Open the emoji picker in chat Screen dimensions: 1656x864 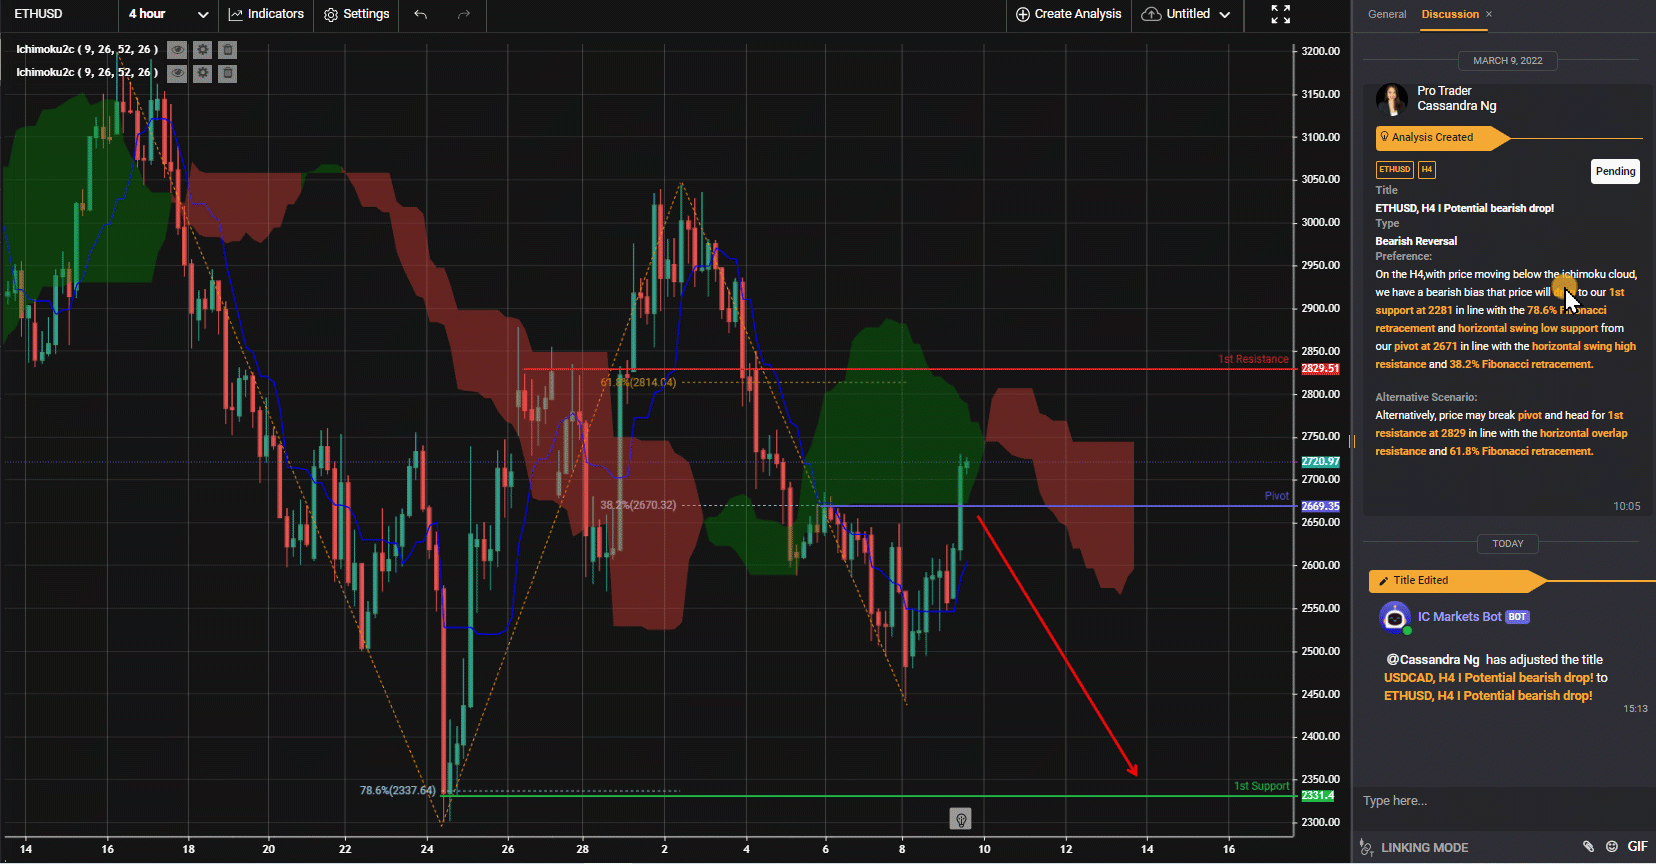(1612, 846)
